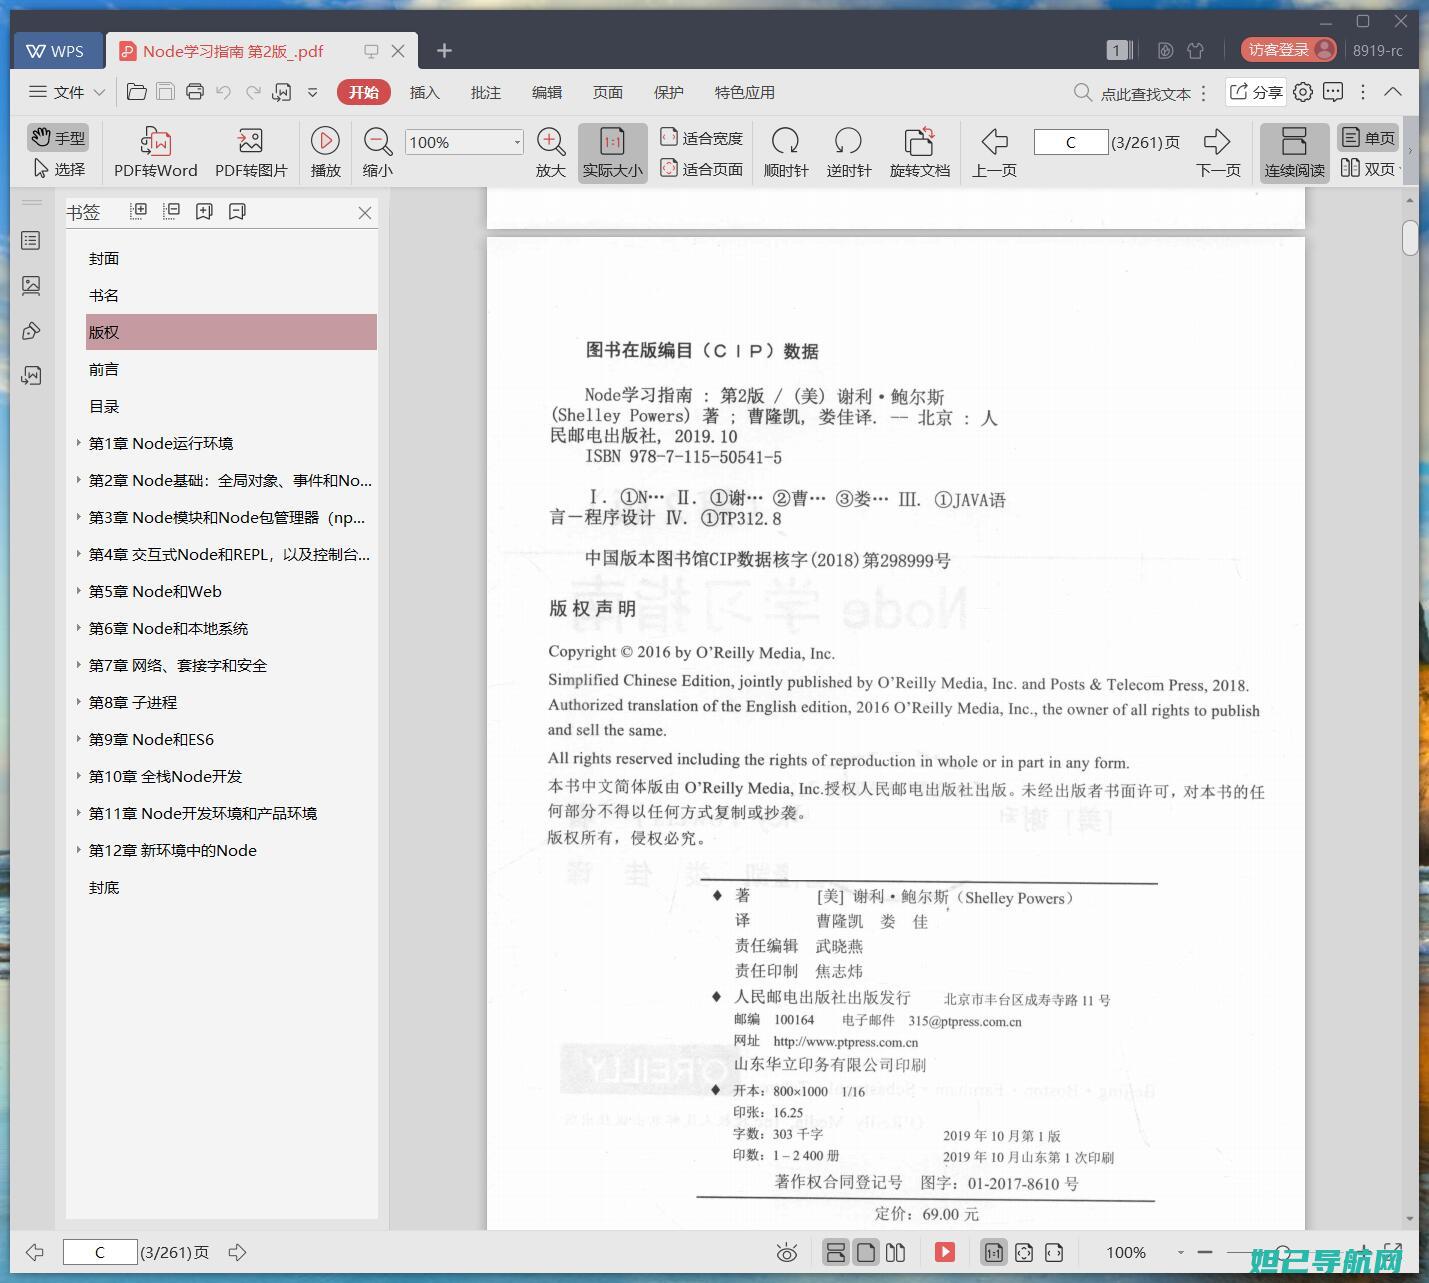Image resolution: width=1429 pixels, height=1283 pixels.
Task: Open the 页面 ribbon tab
Action: coord(607,92)
